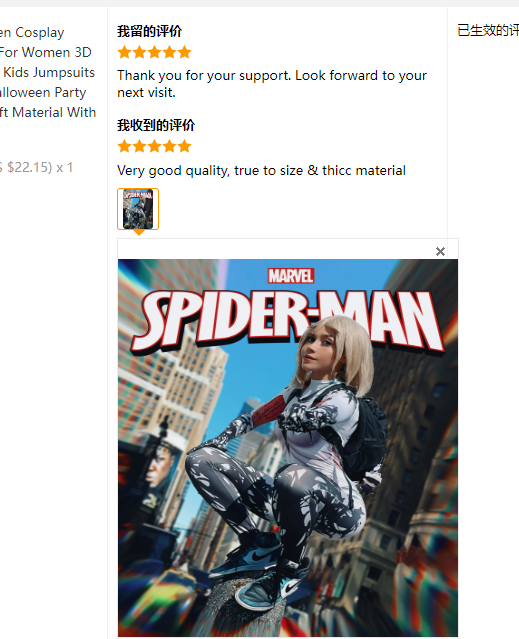The height and width of the screenshot is (639, 519).
Task: Click the last star under 我收到的评价
Action: tap(184, 146)
